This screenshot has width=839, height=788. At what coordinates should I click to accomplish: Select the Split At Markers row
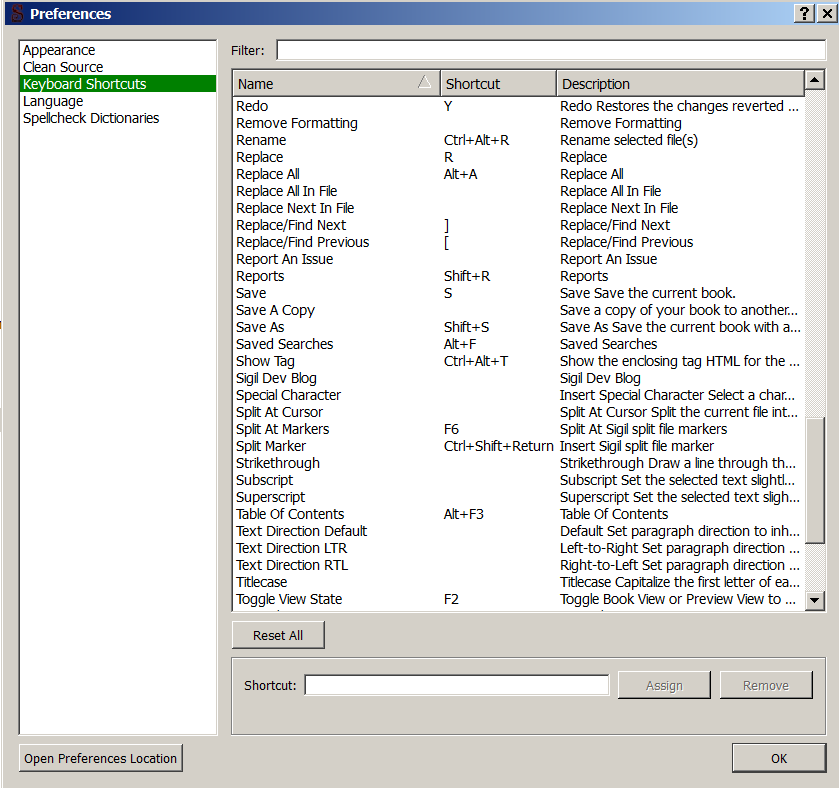click(x=518, y=430)
